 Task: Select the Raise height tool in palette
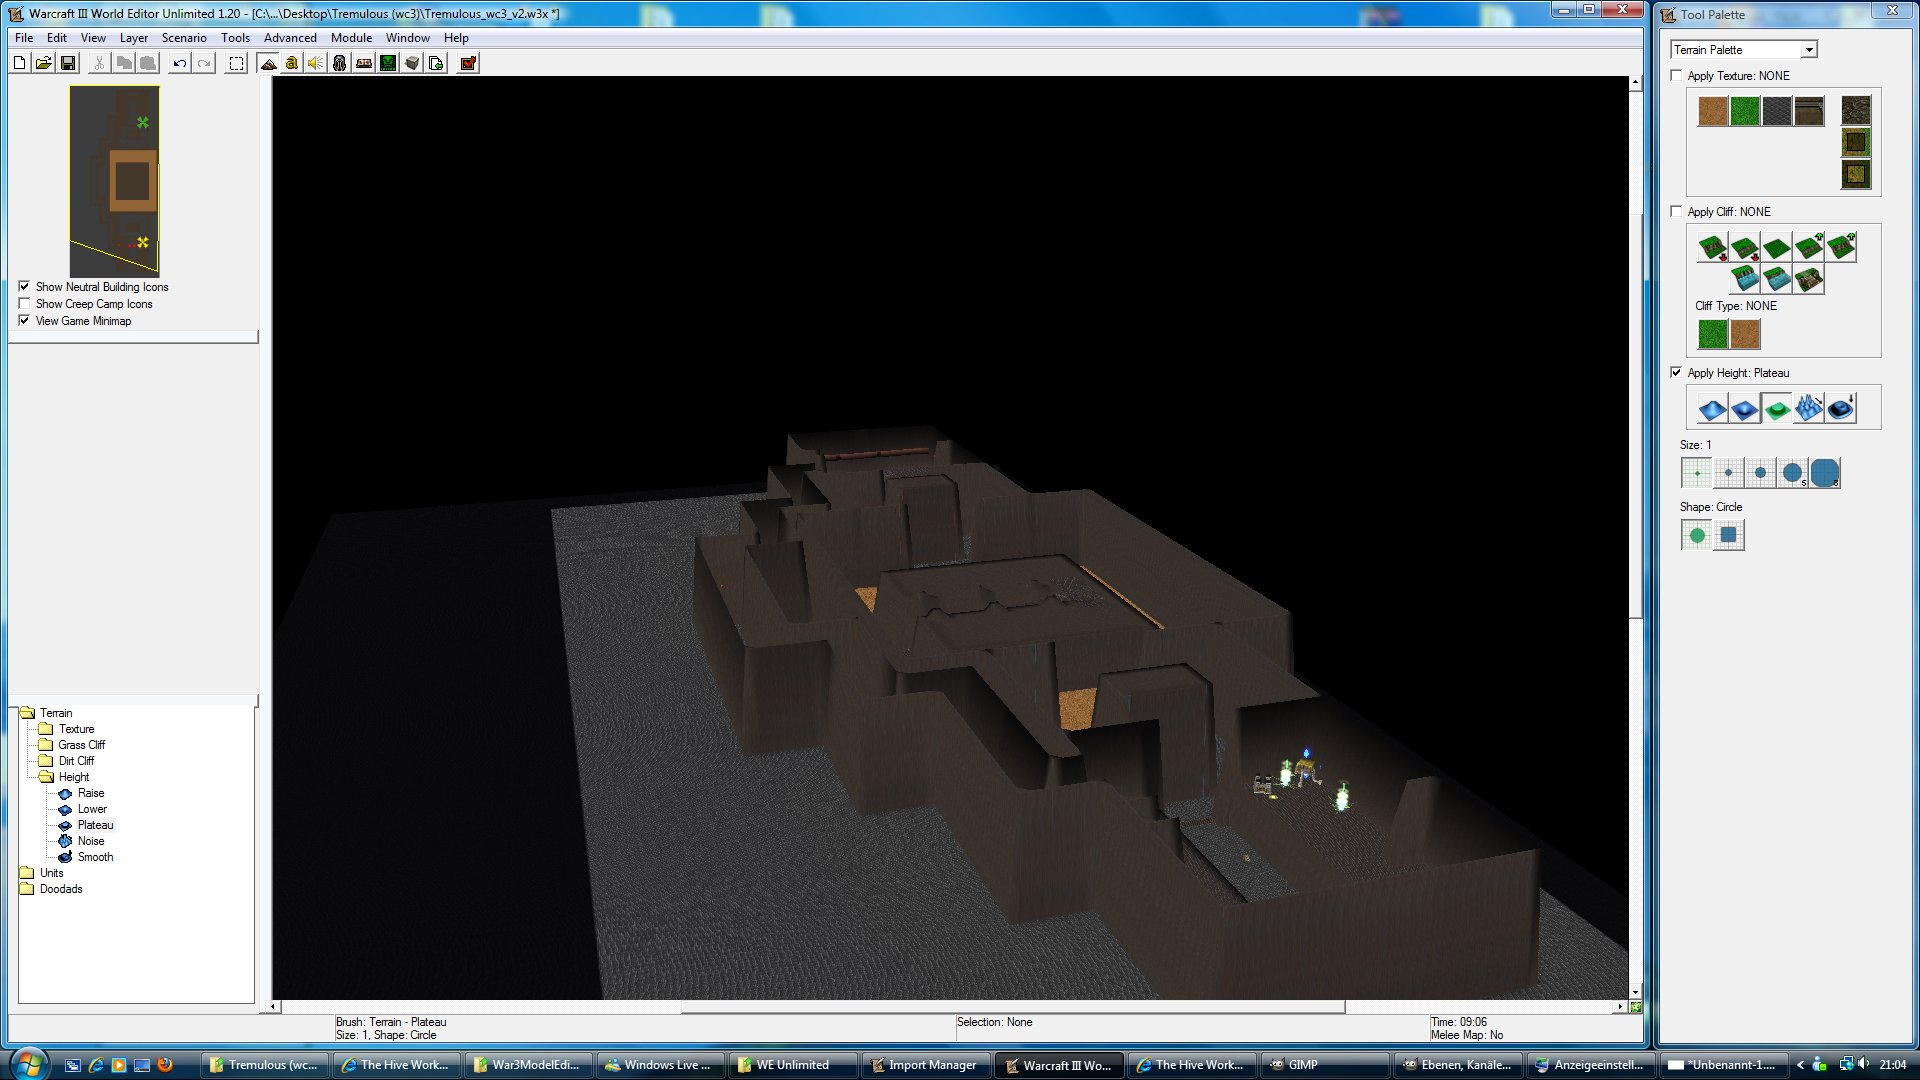pyautogui.click(x=1712, y=408)
